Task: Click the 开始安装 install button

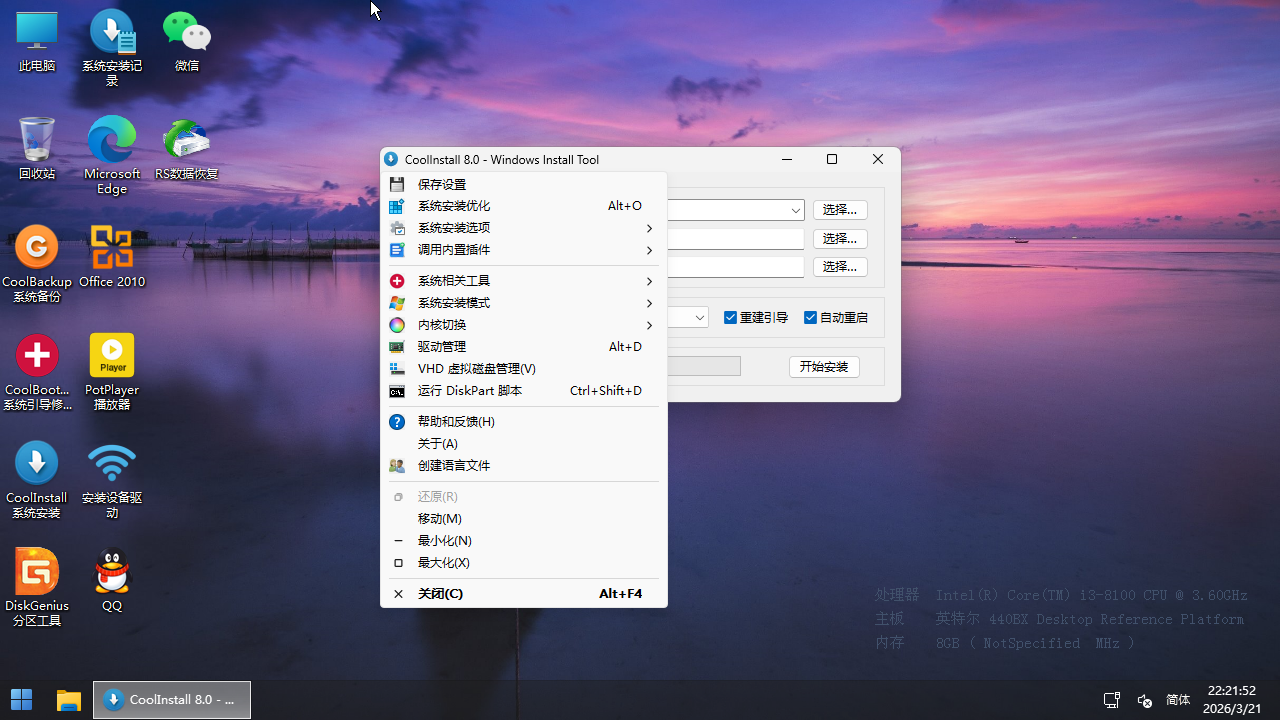Action: 824,366
